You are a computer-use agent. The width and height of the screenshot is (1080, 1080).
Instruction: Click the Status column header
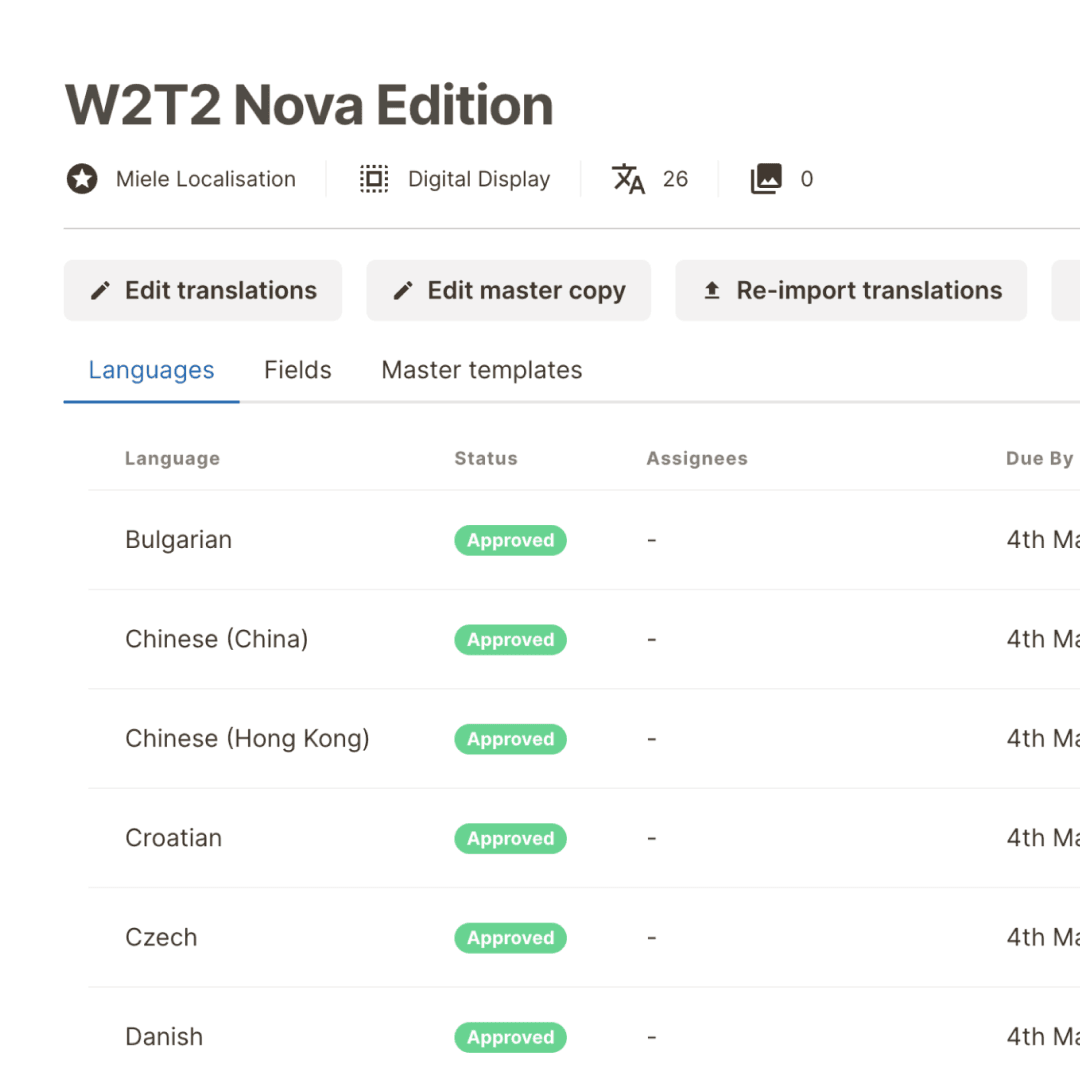(486, 458)
